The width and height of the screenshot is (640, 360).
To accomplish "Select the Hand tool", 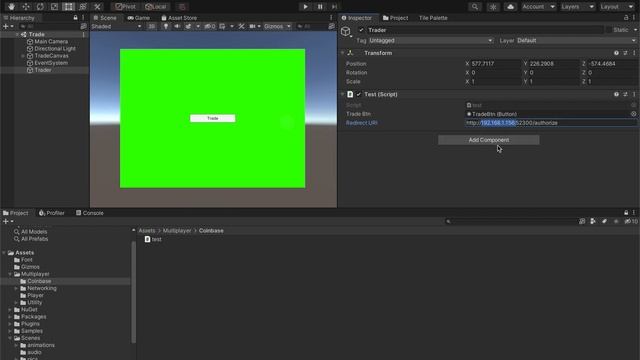I will (x=11, y=7).
